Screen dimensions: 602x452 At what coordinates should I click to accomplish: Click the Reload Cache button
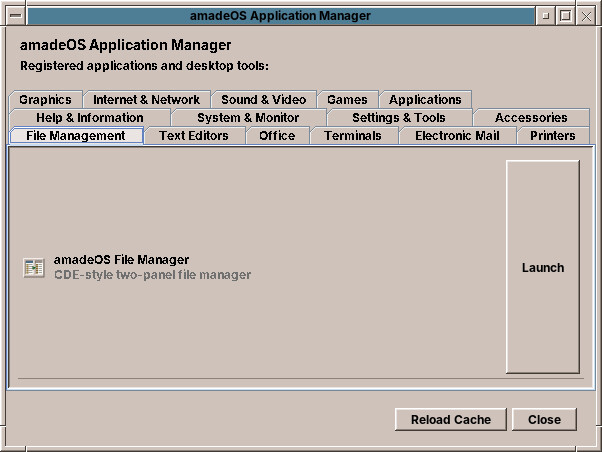click(x=451, y=419)
